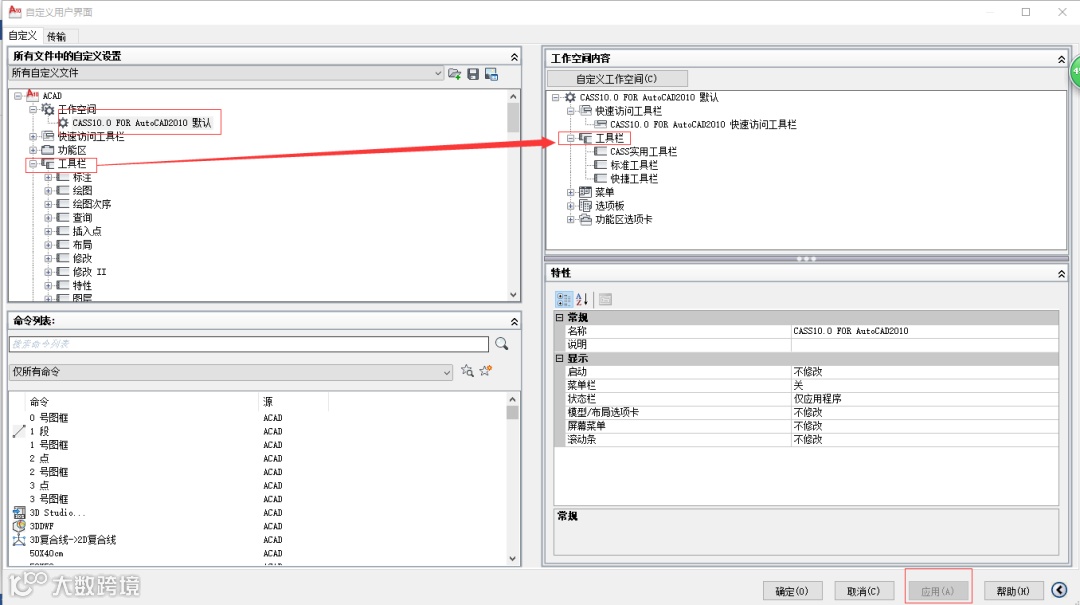The width and height of the screenshot is (1080, 605).
Task: Click the 3D Studio command icon
Action: [19, 513]
